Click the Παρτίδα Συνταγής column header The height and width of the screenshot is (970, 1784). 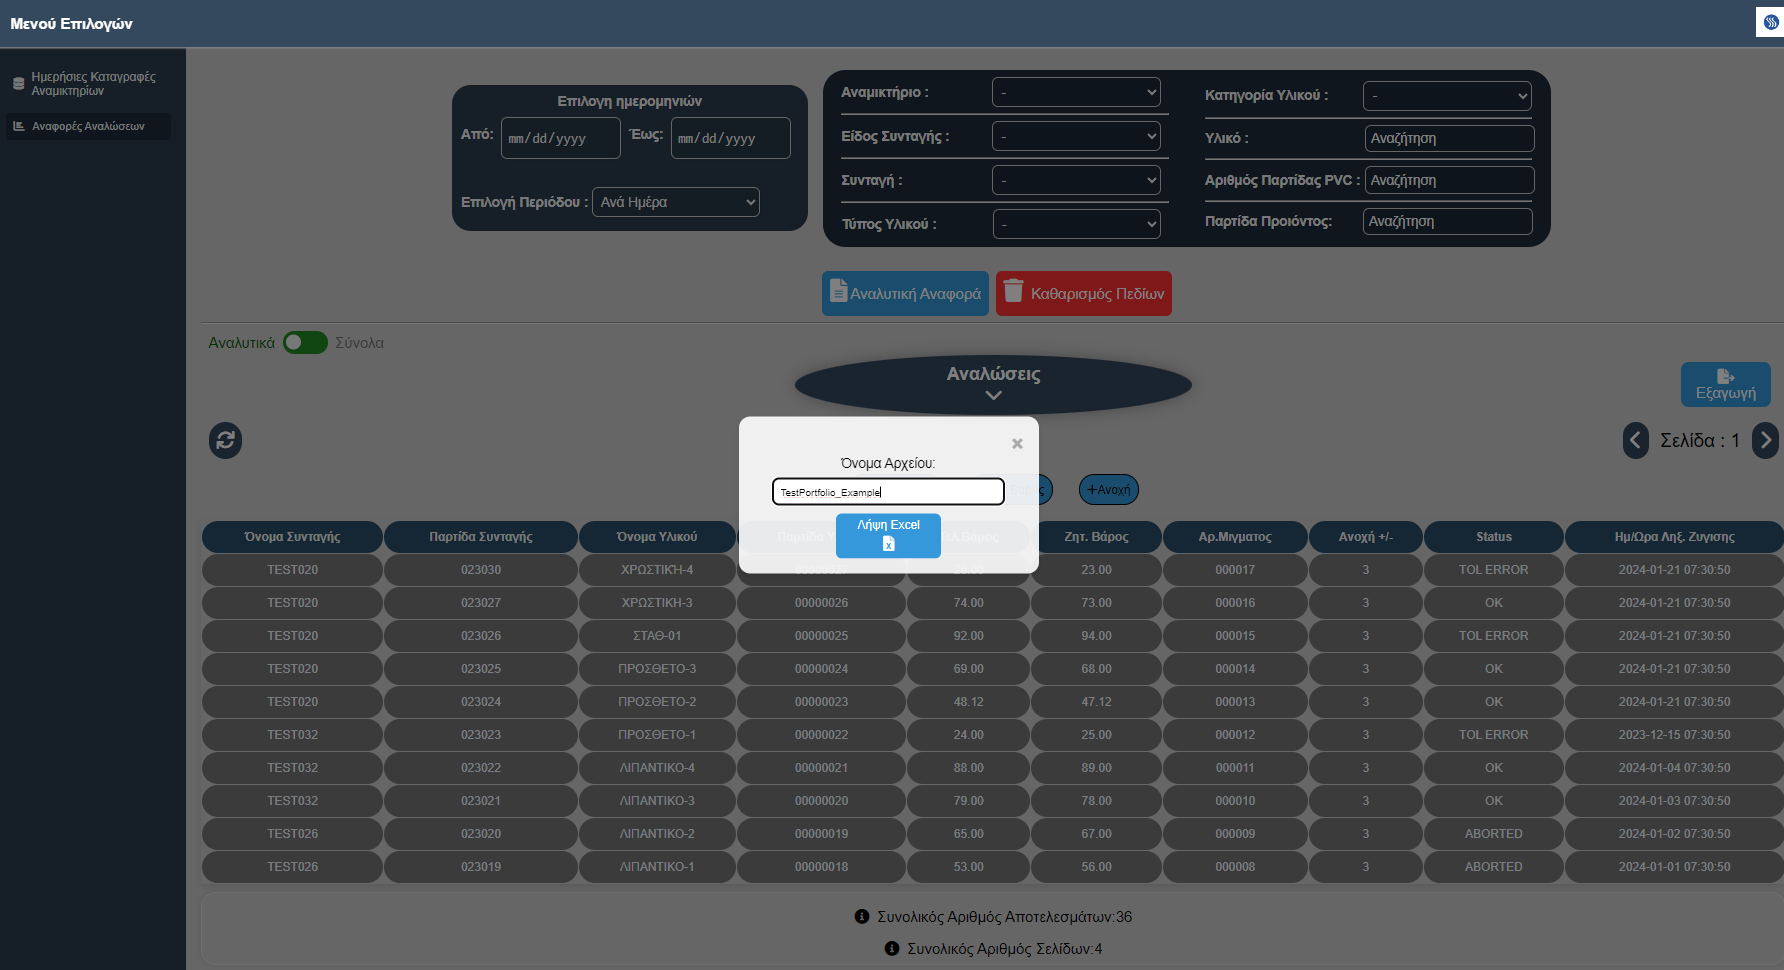click(481, 537)
